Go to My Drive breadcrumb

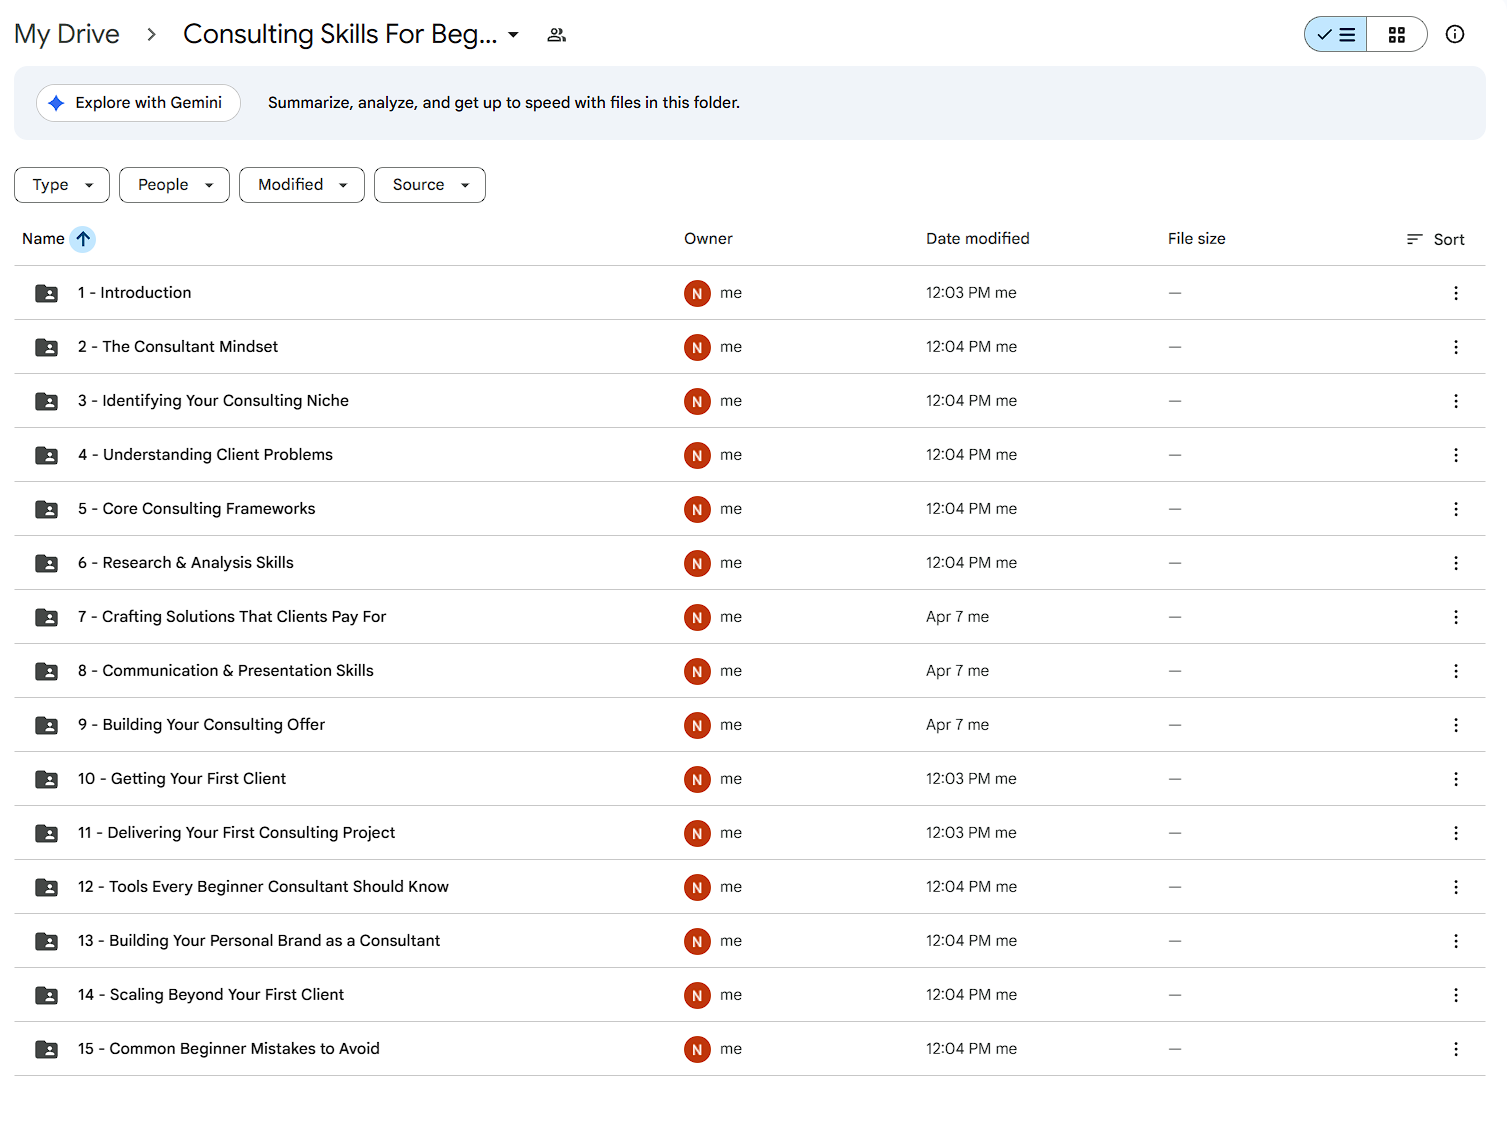(67, 35)
